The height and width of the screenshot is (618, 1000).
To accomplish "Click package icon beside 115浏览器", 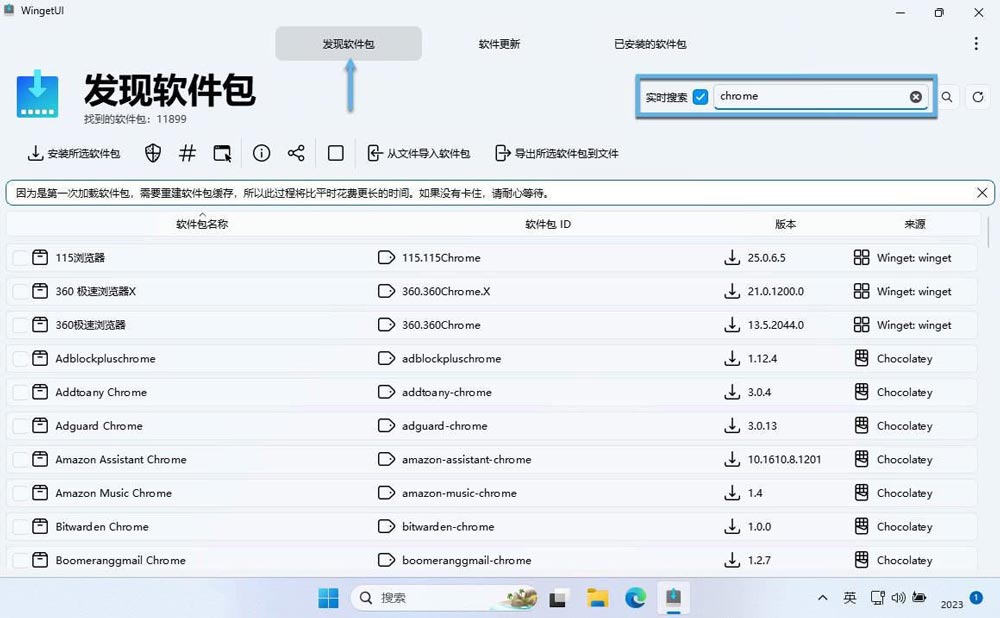I will point(40,258).
